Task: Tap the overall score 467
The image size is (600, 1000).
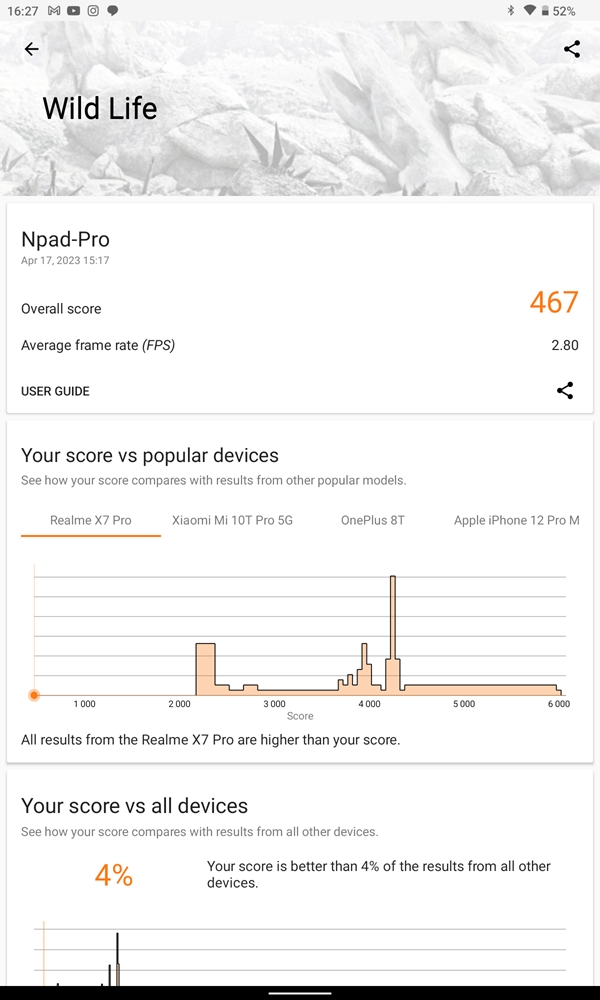Action: point(553,302)
